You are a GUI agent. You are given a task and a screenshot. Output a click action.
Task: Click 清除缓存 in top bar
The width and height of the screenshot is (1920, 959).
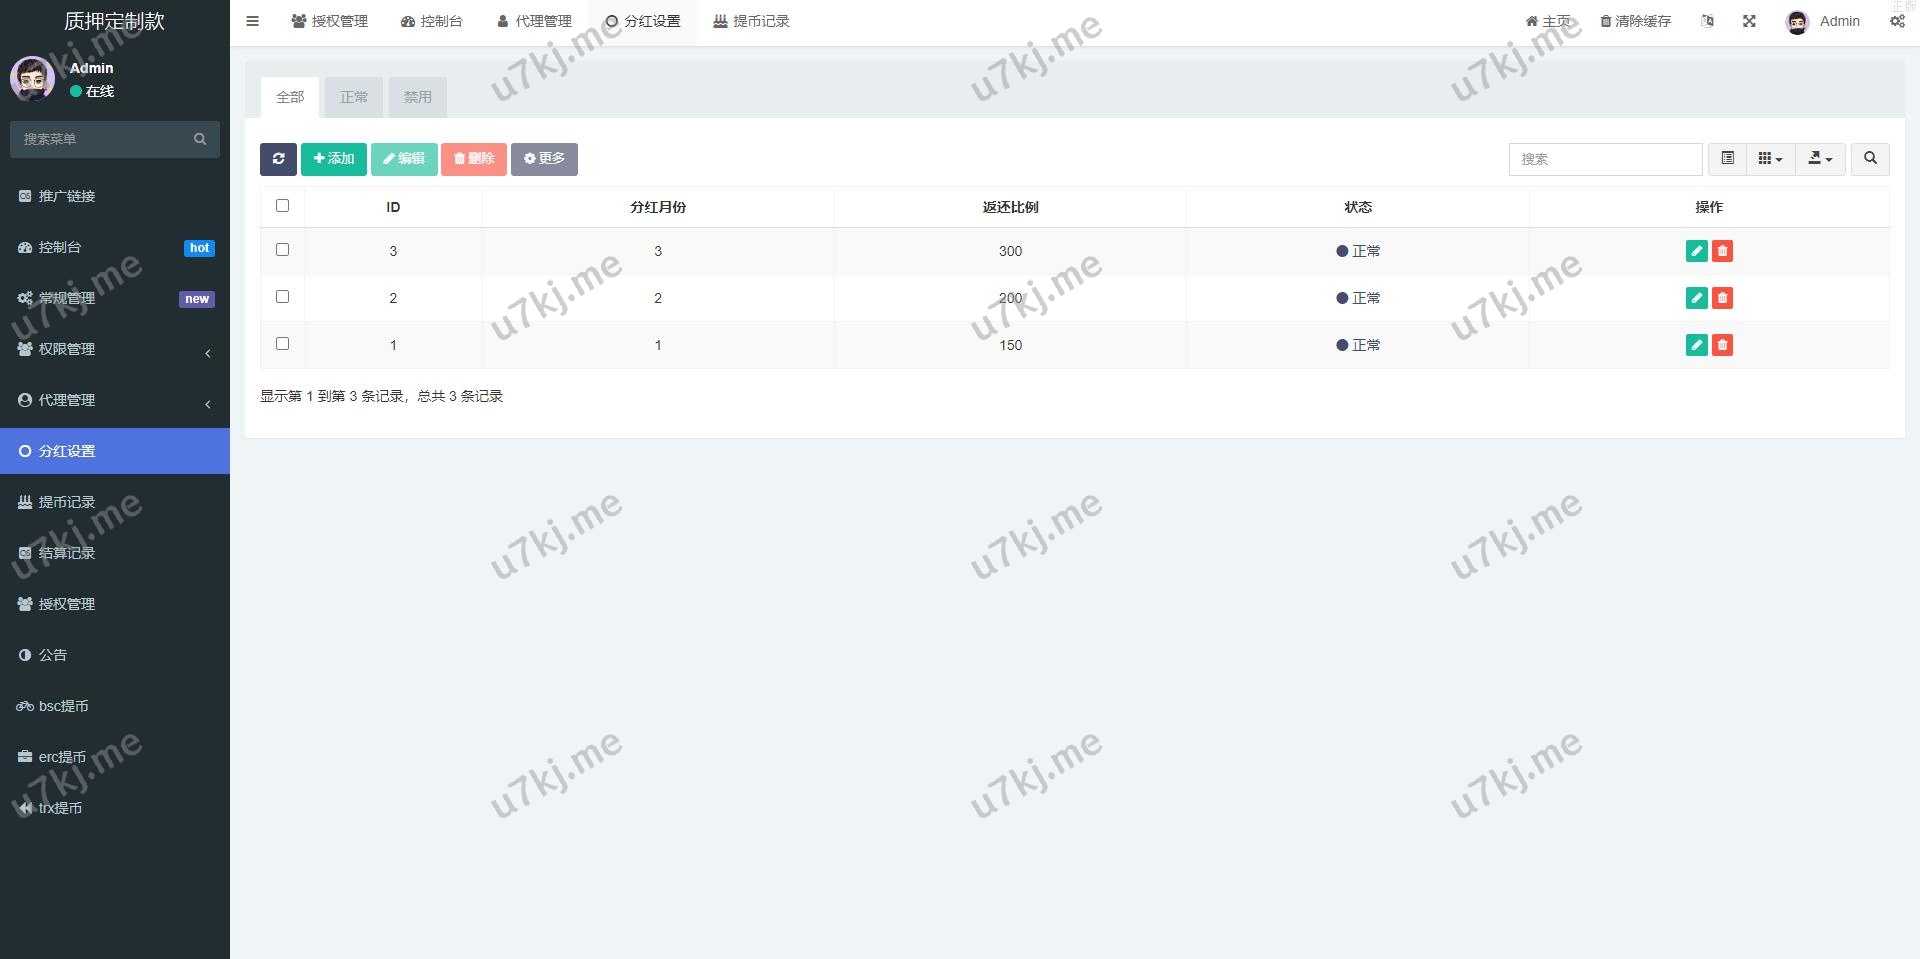pos(1635,21)
